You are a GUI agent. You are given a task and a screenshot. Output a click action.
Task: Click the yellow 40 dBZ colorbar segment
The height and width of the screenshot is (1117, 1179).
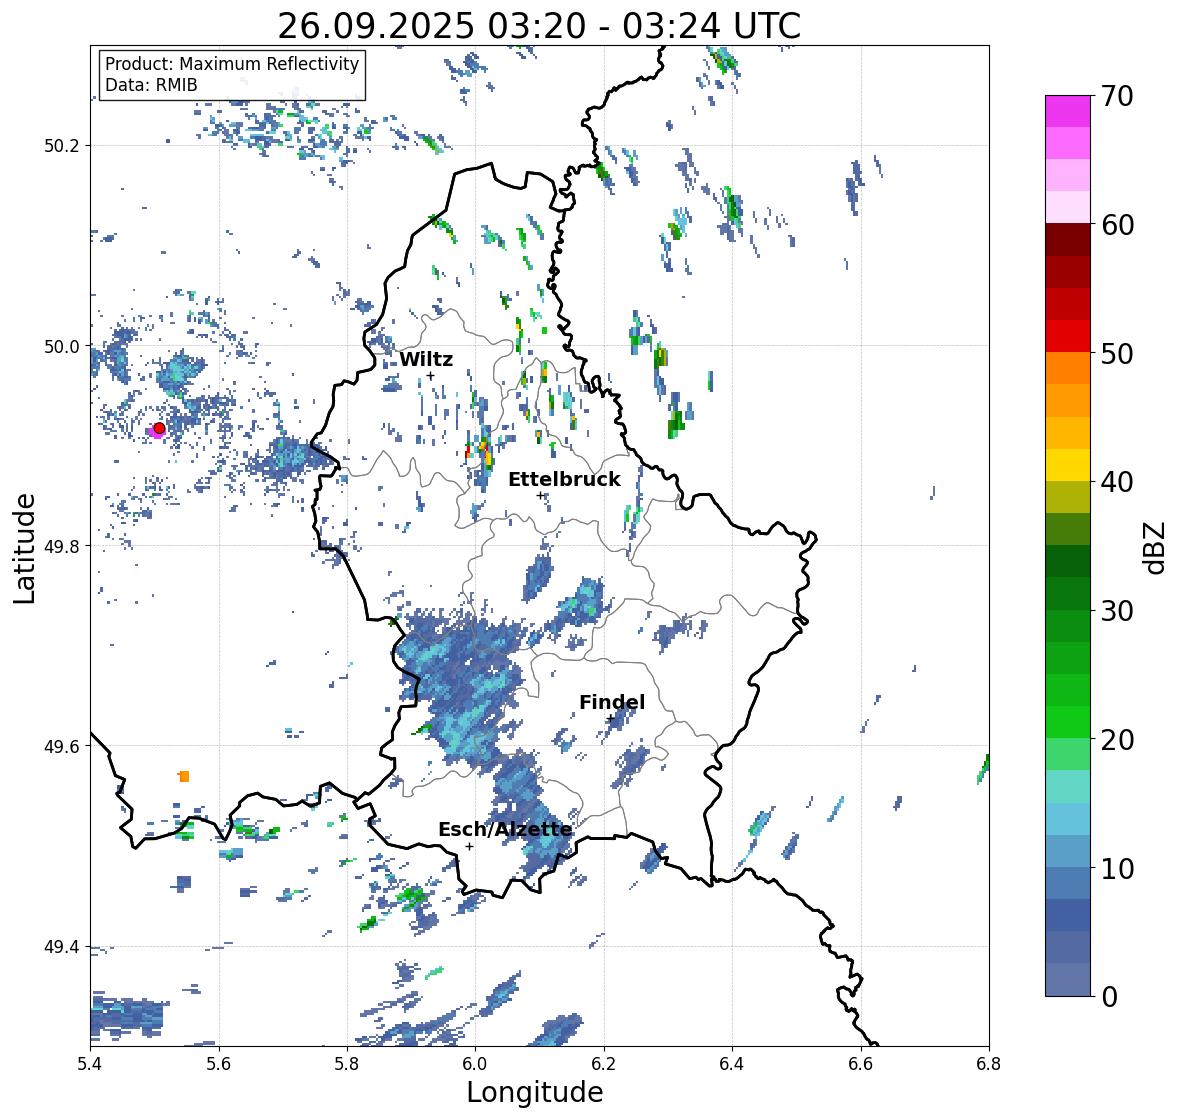[x=1068, y=465]
